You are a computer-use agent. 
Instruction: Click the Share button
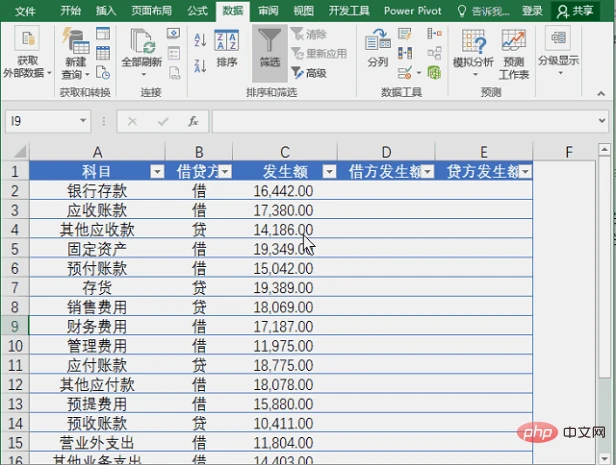pyautogui.click(x=575, y=11)
